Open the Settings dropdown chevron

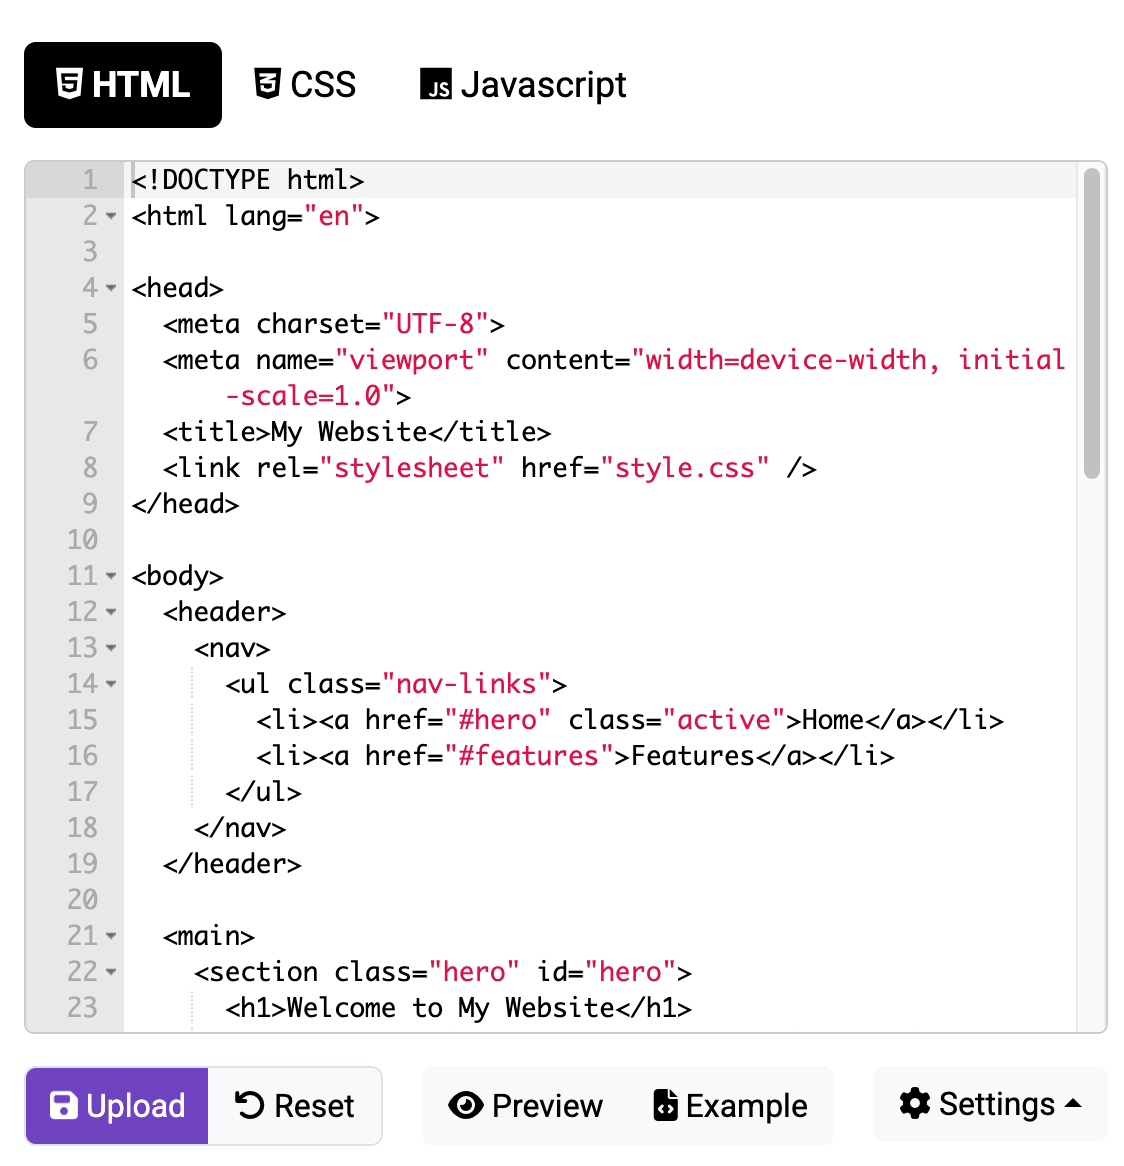[x=1074, y=1104]
